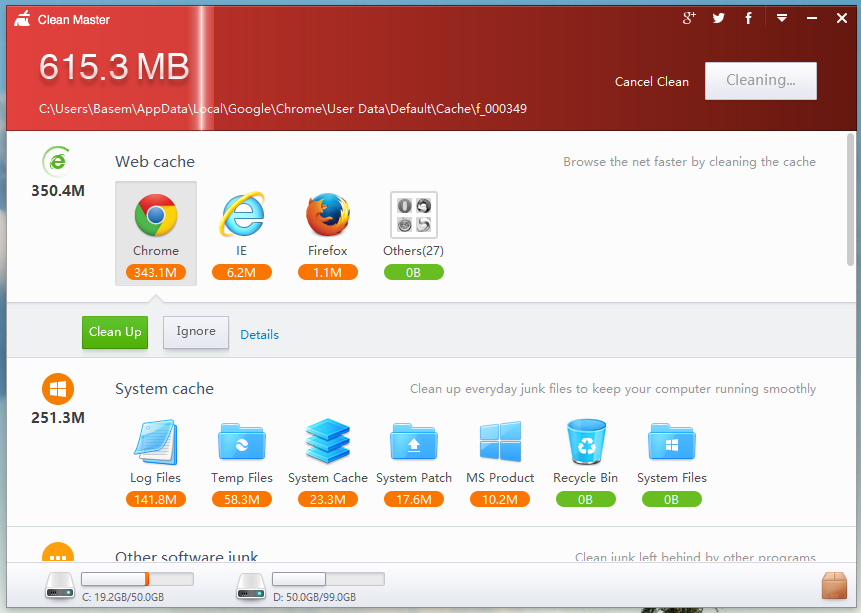Image resolution: width=861 pixels, height=613 pixels.
Task: Select the Recycle Bin icon
Action: point(586,442)
